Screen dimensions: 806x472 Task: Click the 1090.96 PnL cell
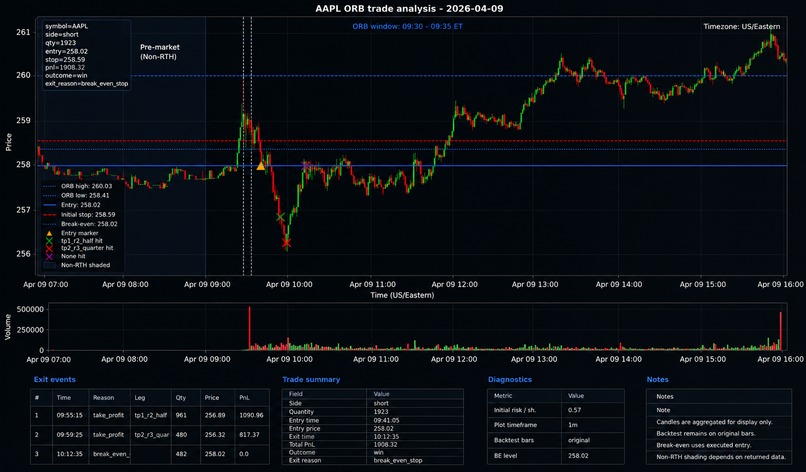point(251,415)
